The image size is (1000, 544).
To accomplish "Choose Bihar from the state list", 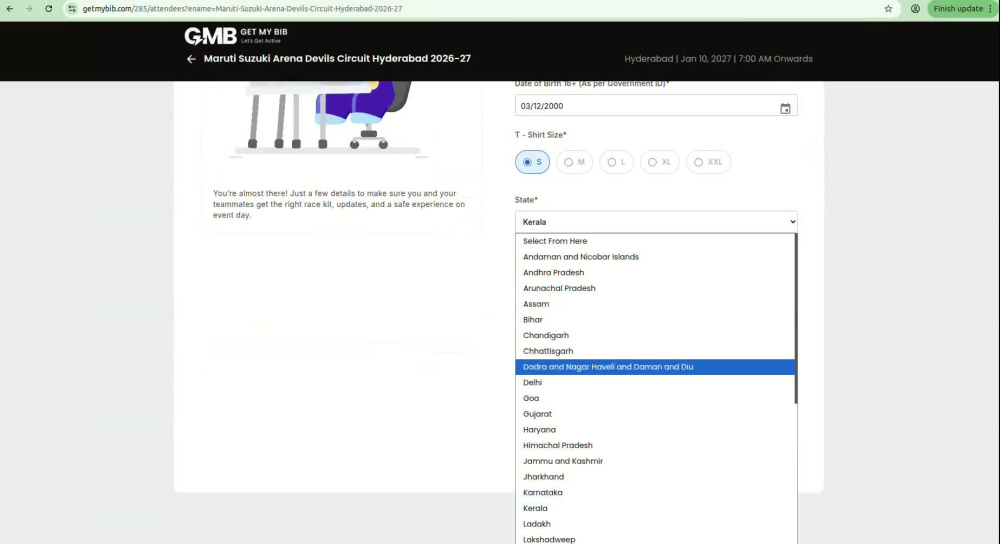I will 655,320.
